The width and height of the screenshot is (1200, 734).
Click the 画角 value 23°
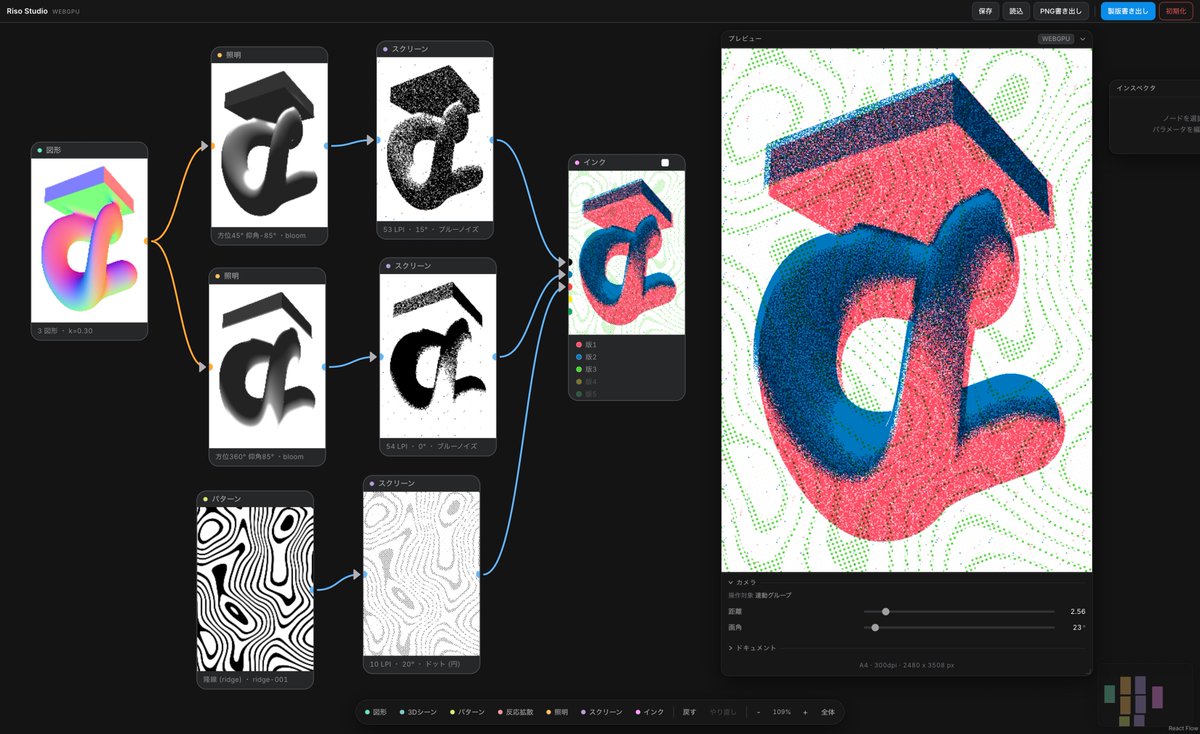[x=1079, y=627]
